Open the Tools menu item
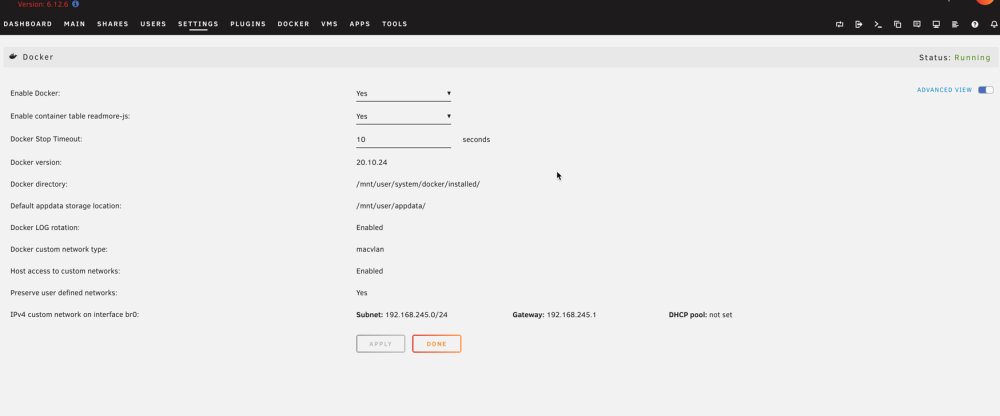1000x416 pixels. pos(395,24)
